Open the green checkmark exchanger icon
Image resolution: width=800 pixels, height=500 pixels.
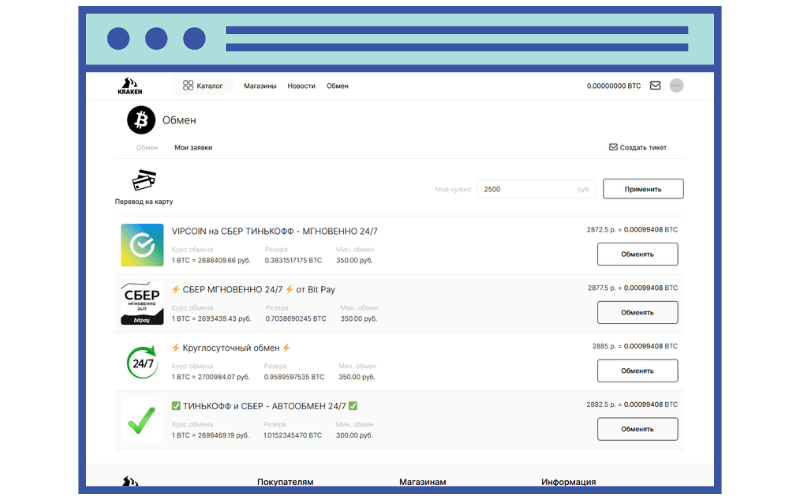click(142, 420)
